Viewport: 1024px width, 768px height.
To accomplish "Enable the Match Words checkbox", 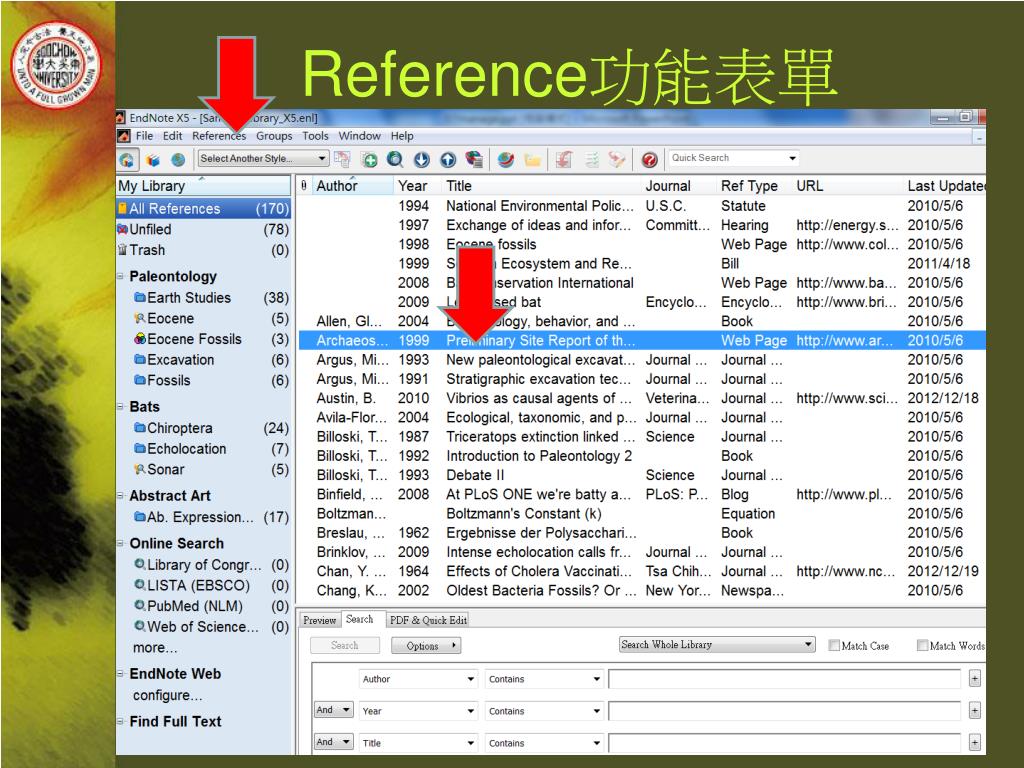I will coord(922,645).
